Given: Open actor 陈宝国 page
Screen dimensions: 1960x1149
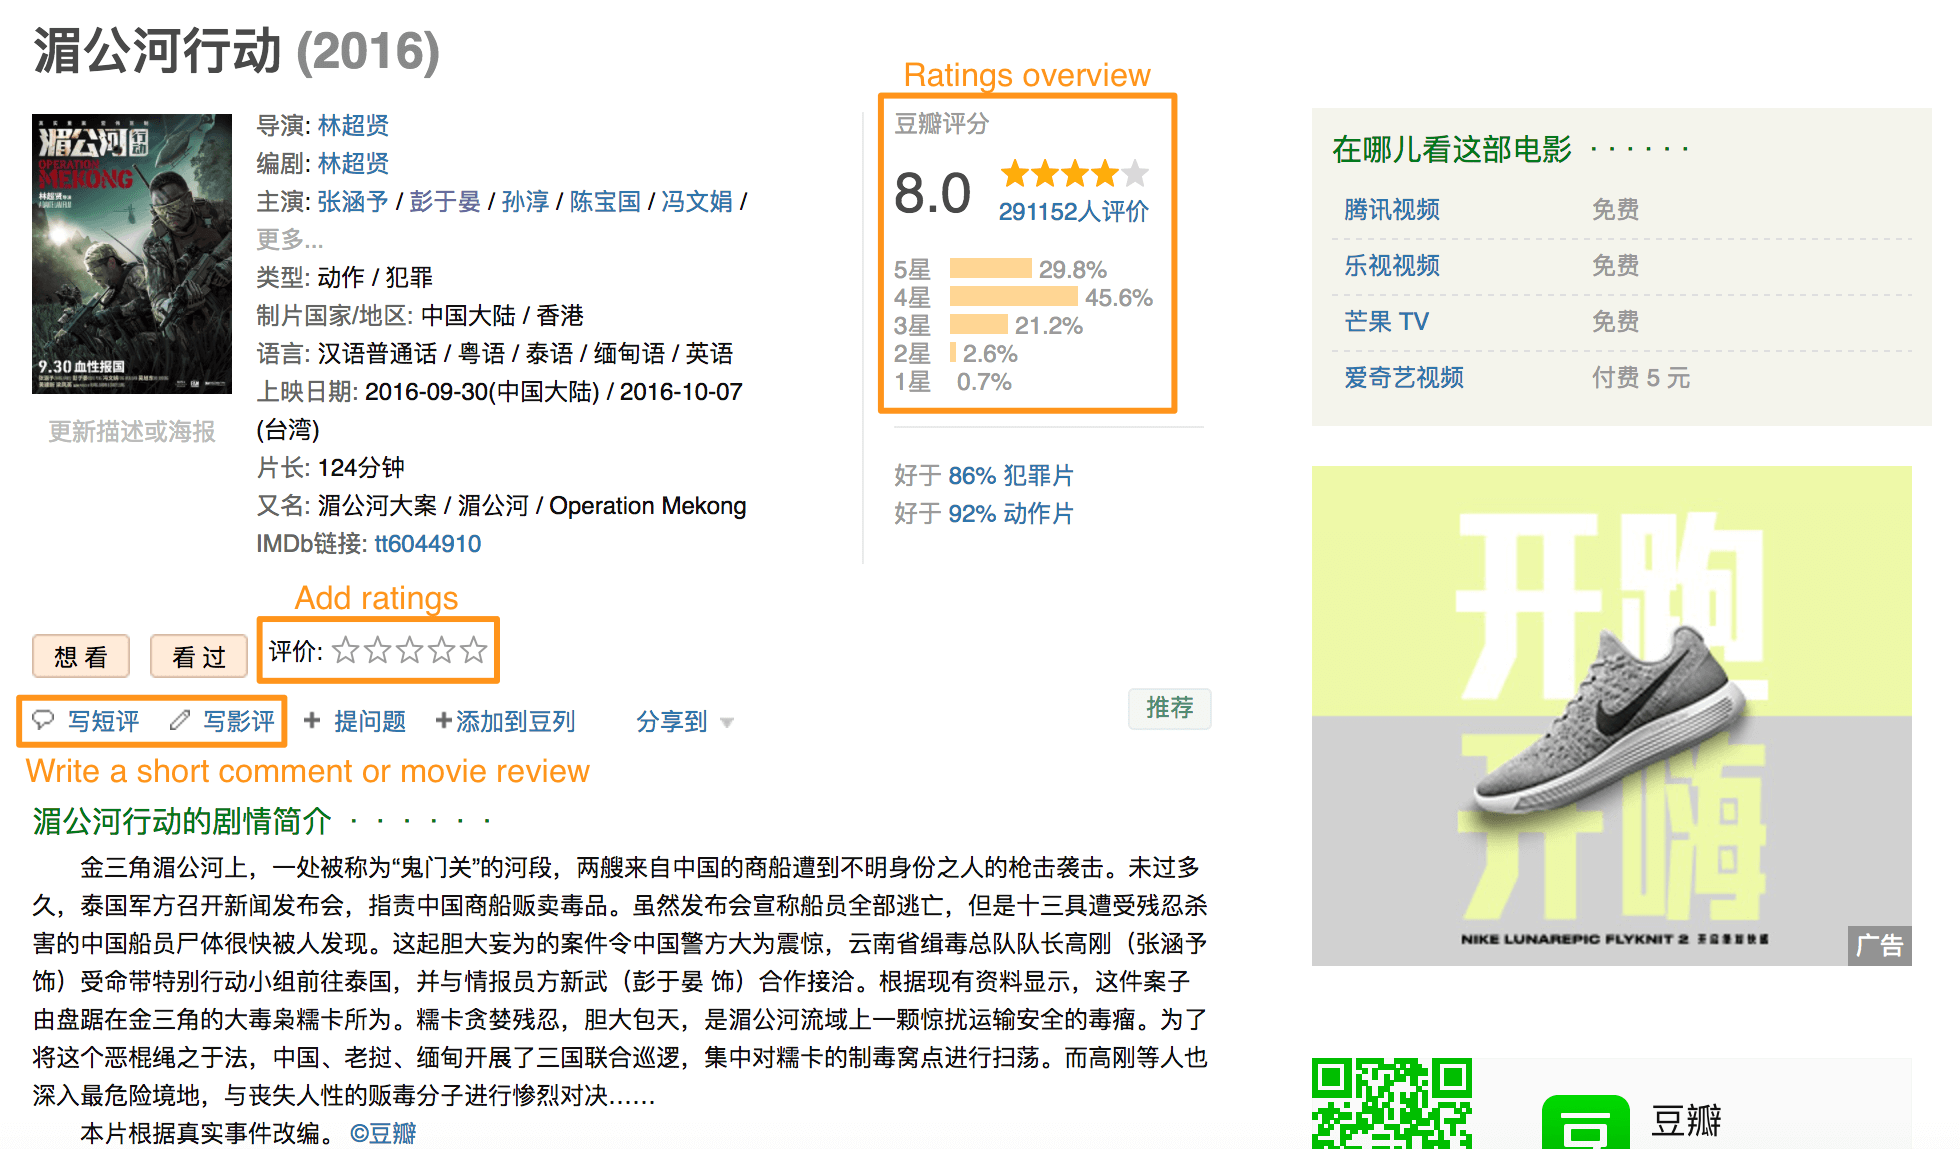Looking at the screenshot, I should click(605, 201).
